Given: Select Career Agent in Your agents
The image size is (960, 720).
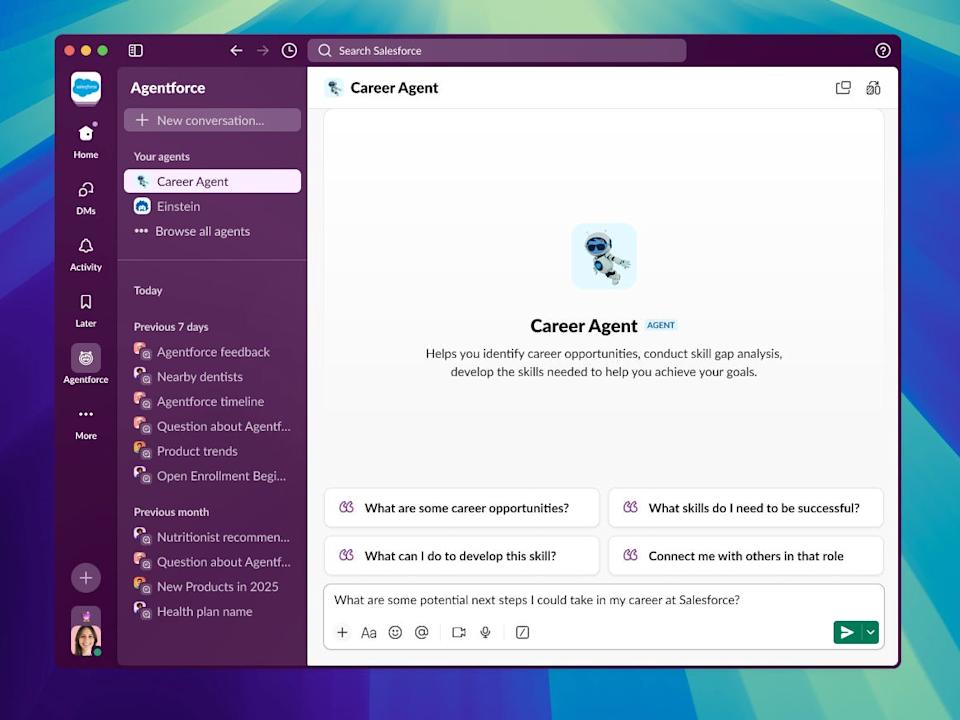Looking at the screenshot, I should click(x=212, y=181).
